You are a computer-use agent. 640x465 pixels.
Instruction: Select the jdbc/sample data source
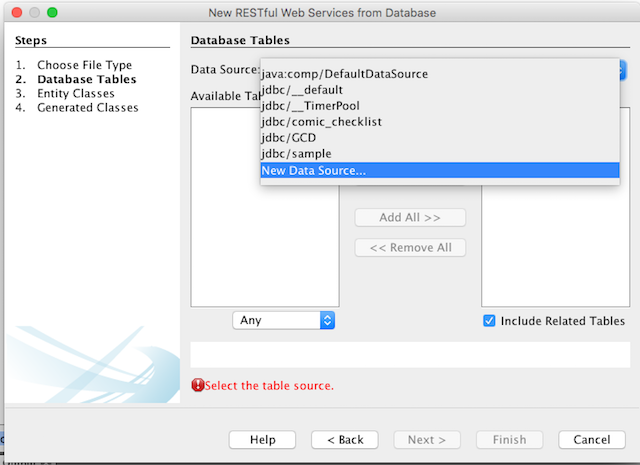(x=295, y=154)
